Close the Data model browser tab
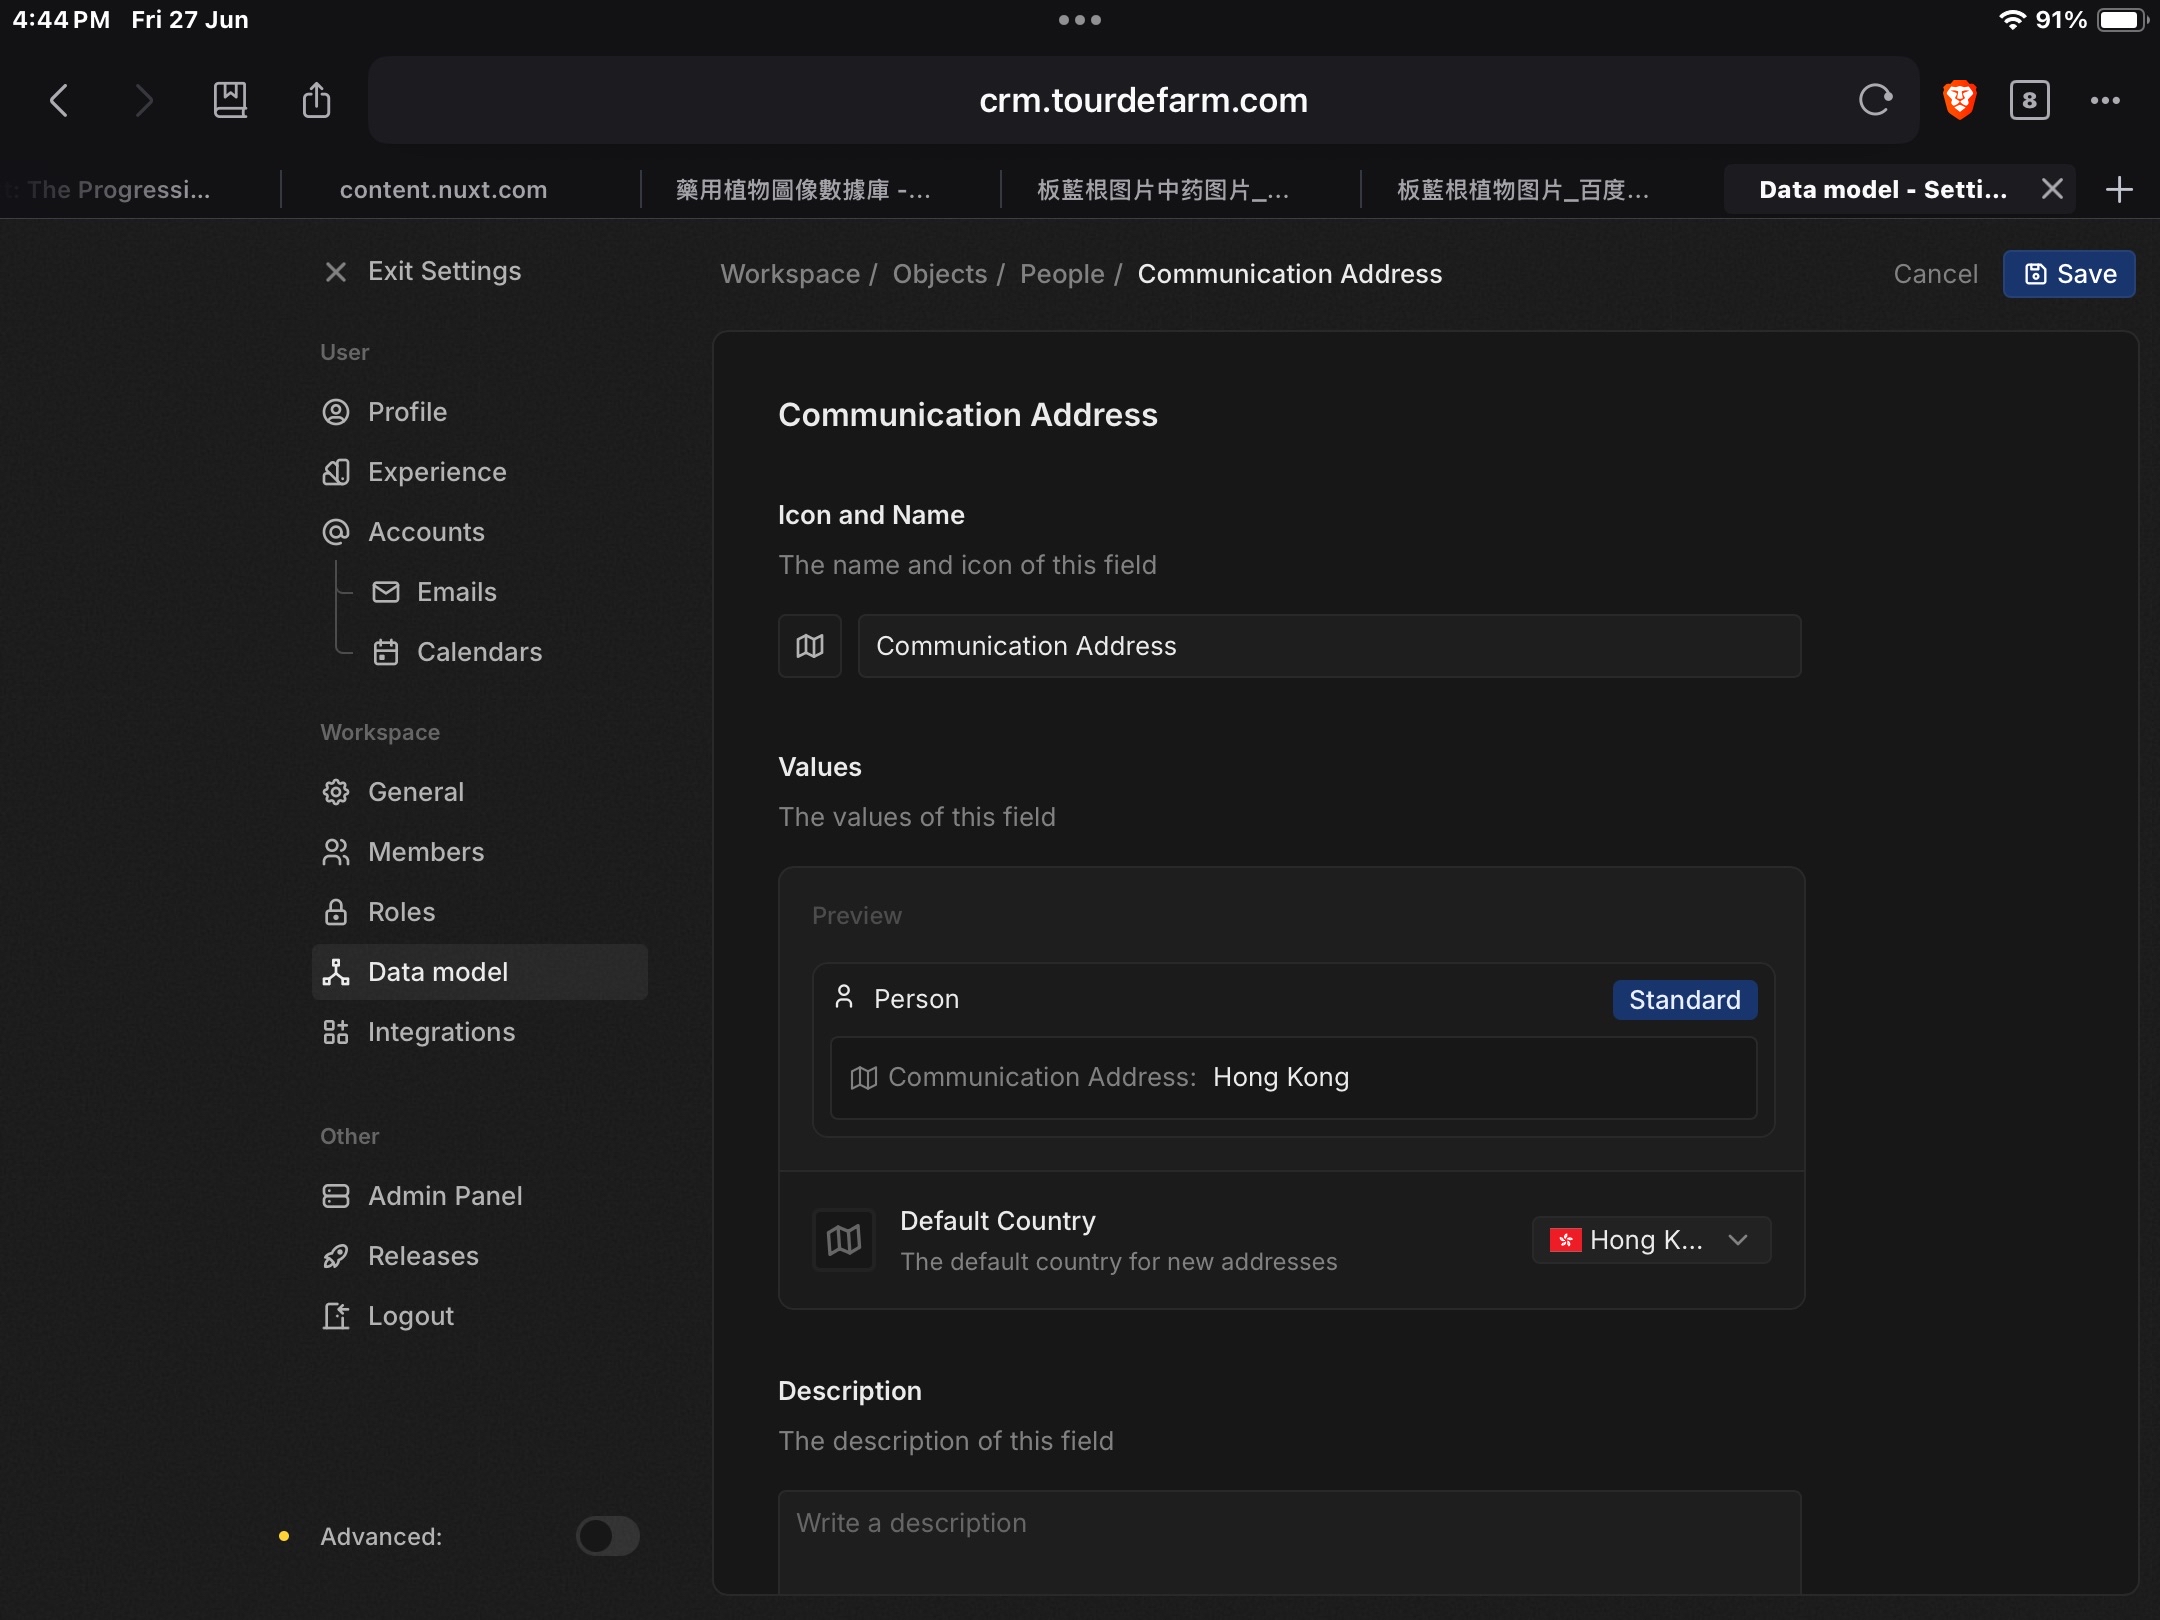Screen dimensions: 2160x1620 2052,189
